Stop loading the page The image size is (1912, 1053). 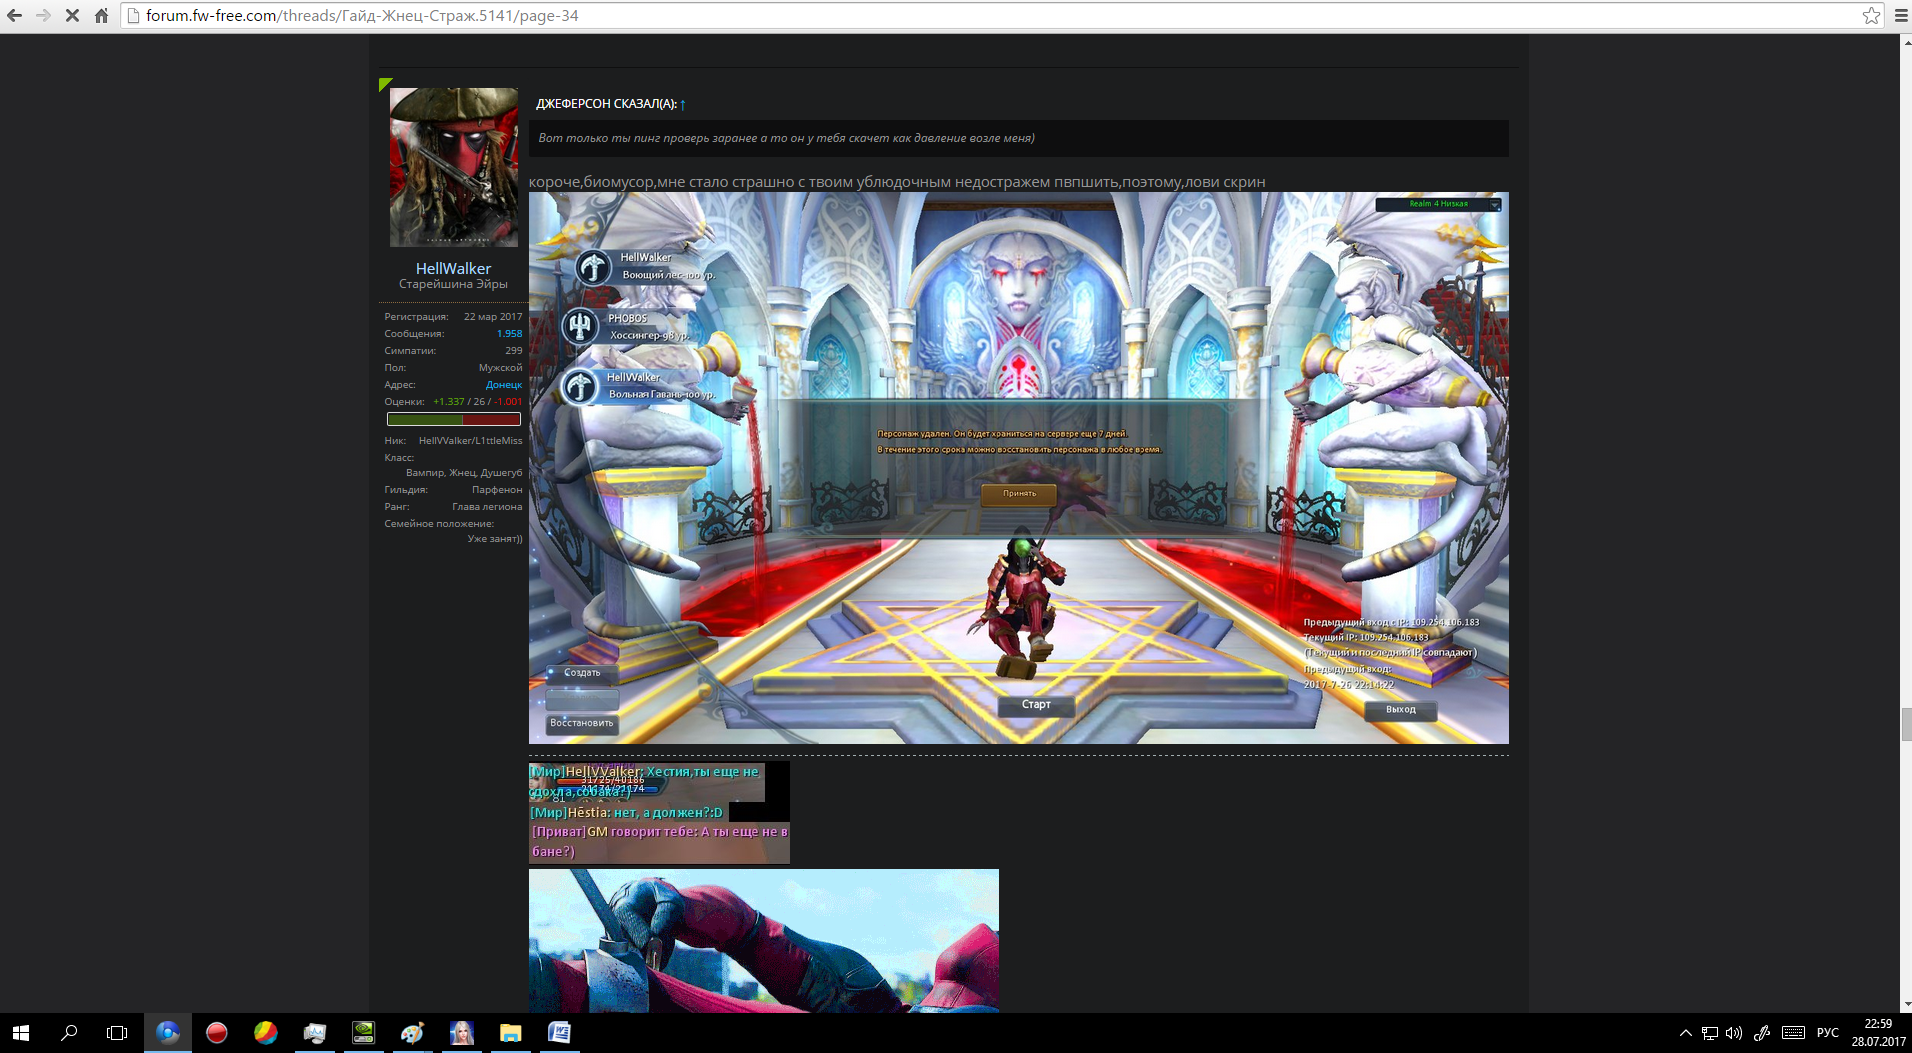[x=72, y=15]
